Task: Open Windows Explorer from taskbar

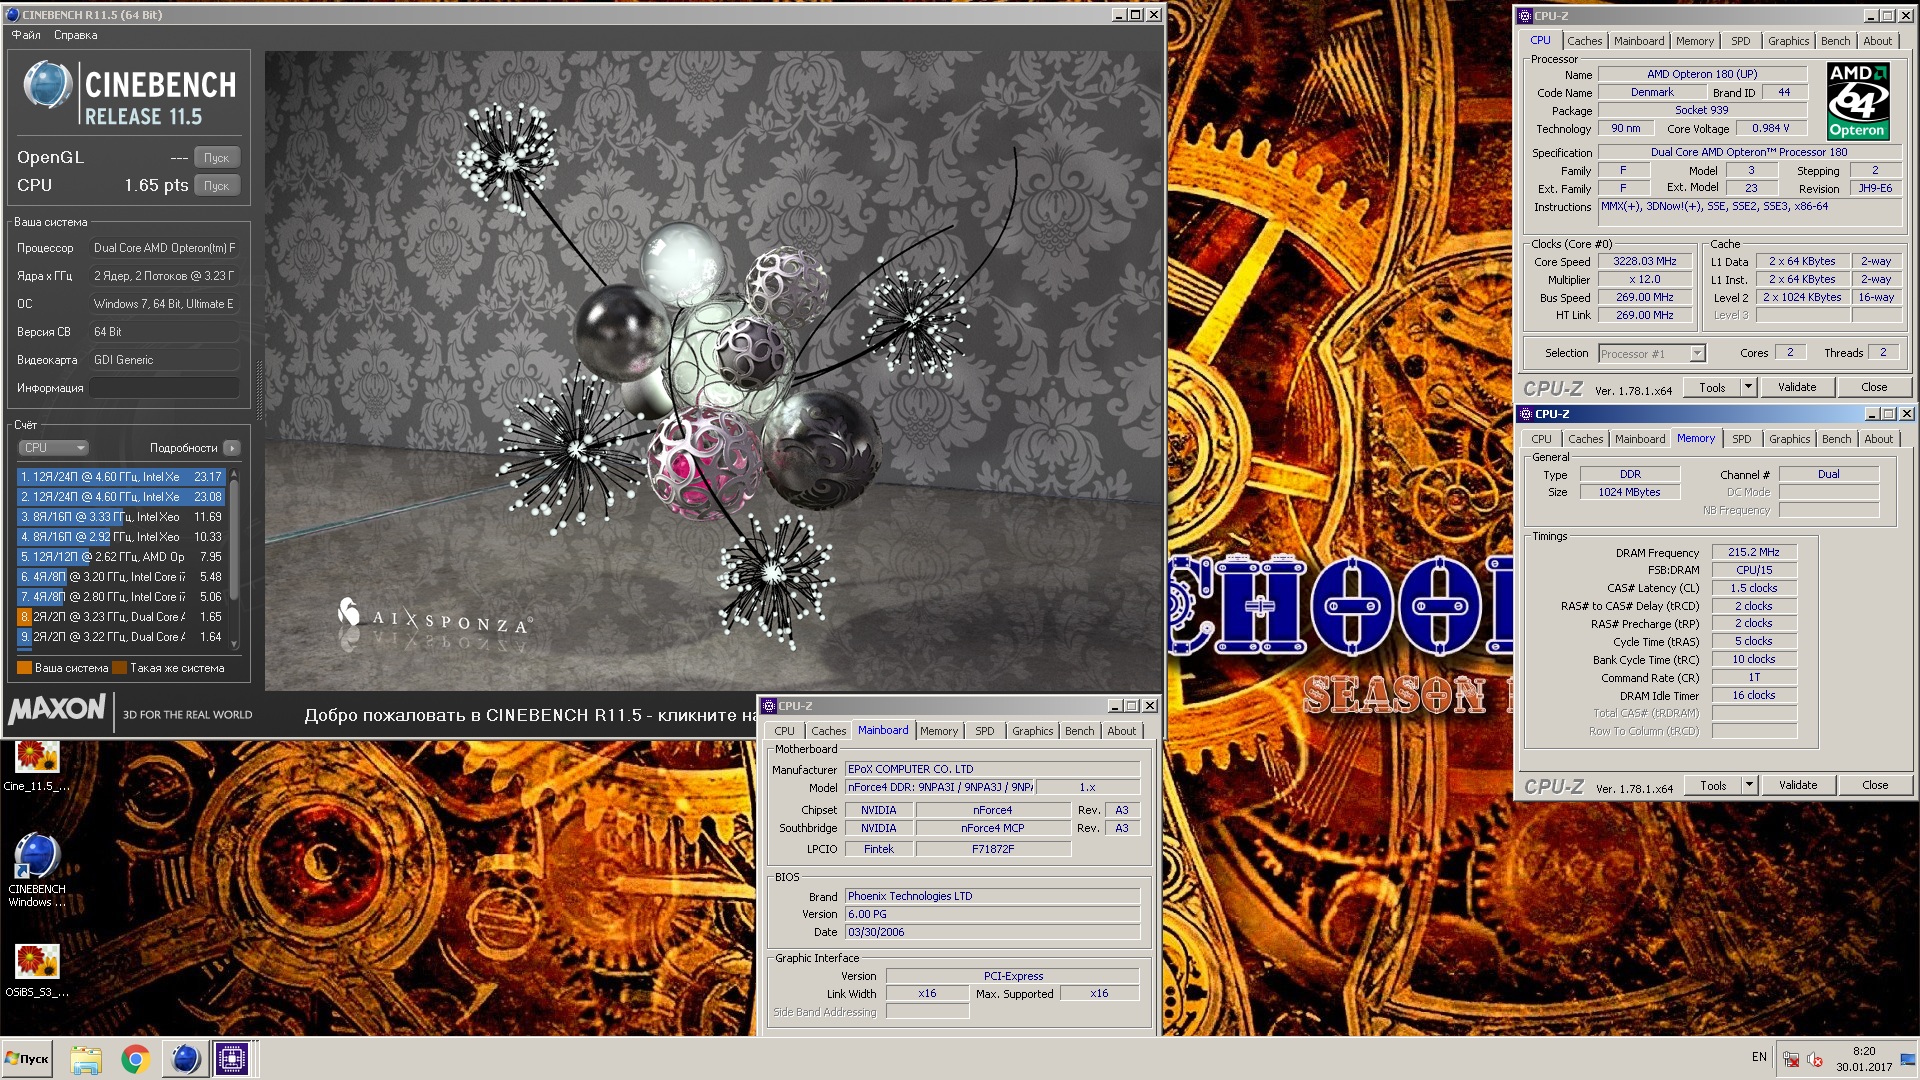Action: coord(86,1059)
